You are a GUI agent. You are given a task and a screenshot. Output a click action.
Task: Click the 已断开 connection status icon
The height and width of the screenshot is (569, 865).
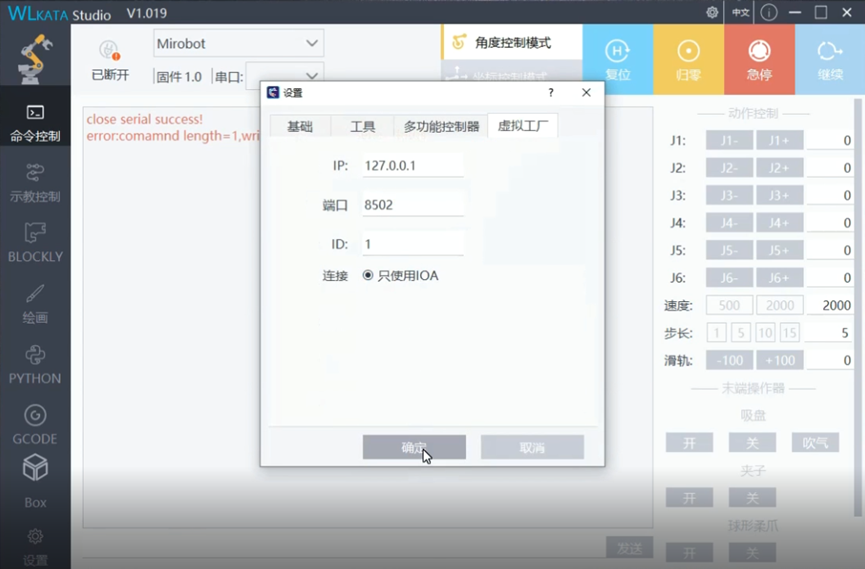(109, 61)
